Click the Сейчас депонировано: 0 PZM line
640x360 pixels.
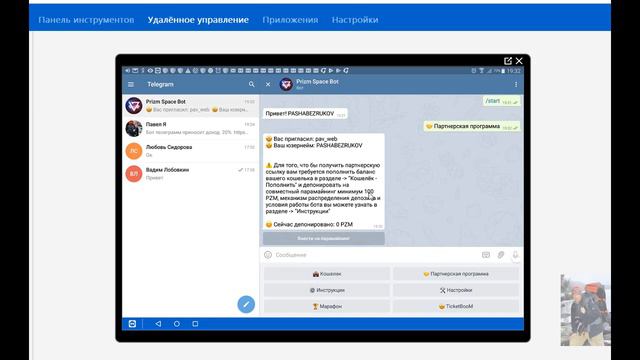(309, 224)
